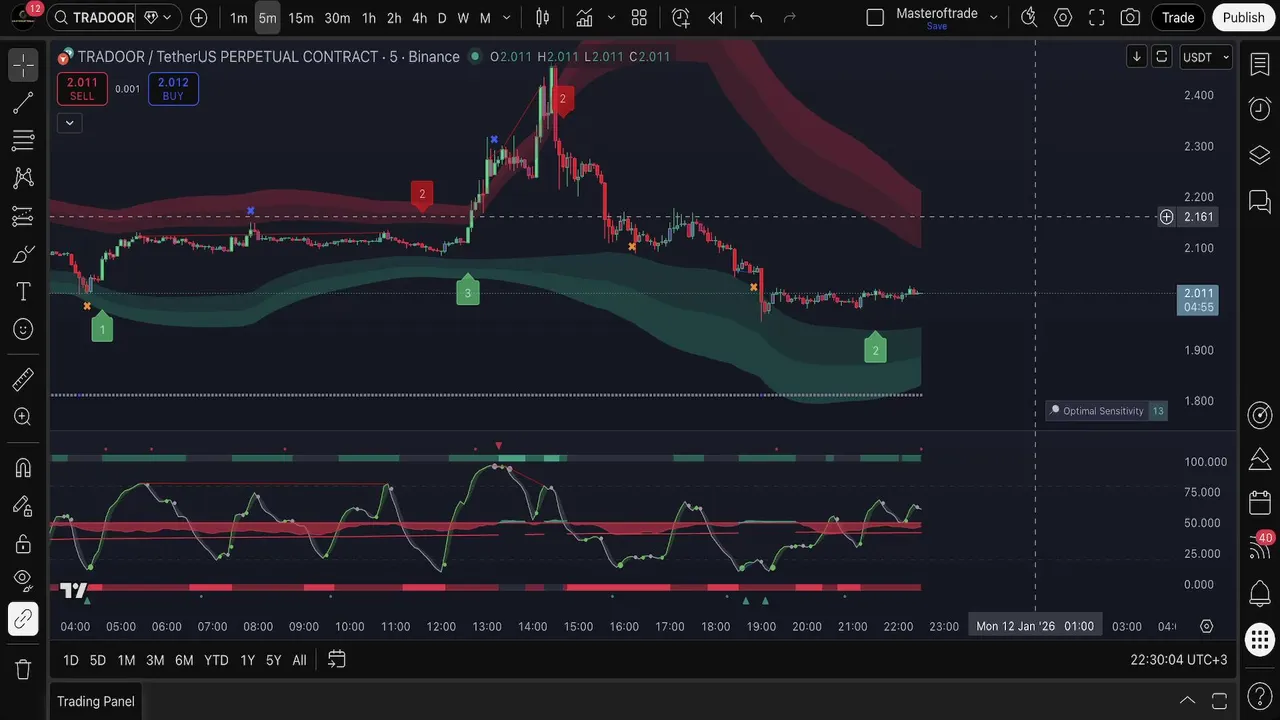Add symbol with the plus button
Image resolution: width=1280 pixels, height=720 pixels.
click(199, 17)
